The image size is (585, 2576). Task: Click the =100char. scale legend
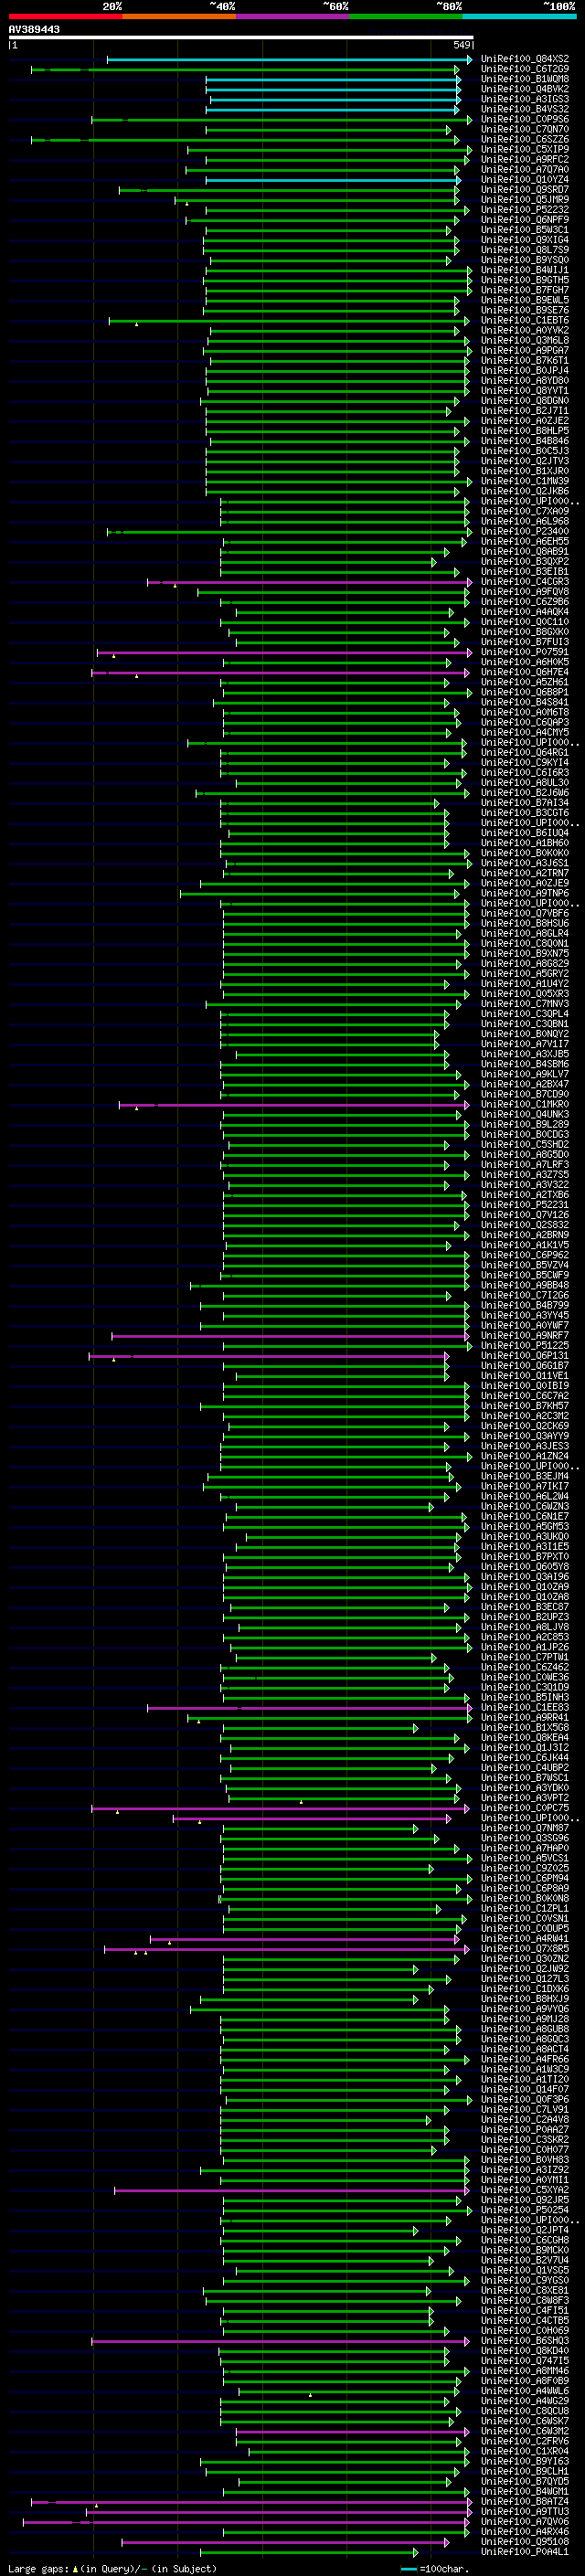tap(435, 2568)
